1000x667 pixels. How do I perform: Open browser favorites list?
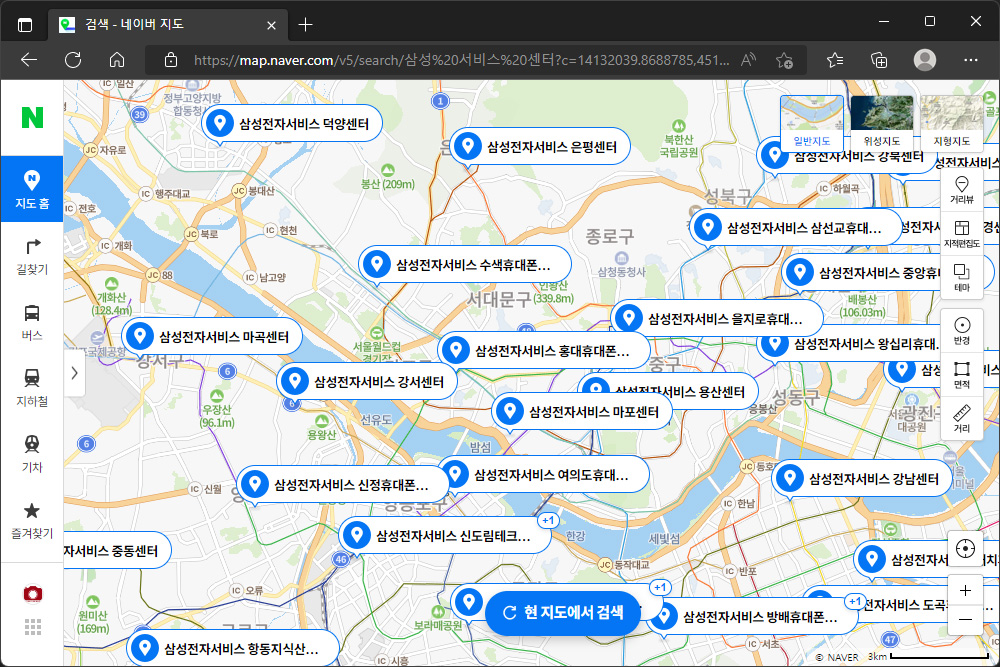pyautogui.click(x=835, y=60)
